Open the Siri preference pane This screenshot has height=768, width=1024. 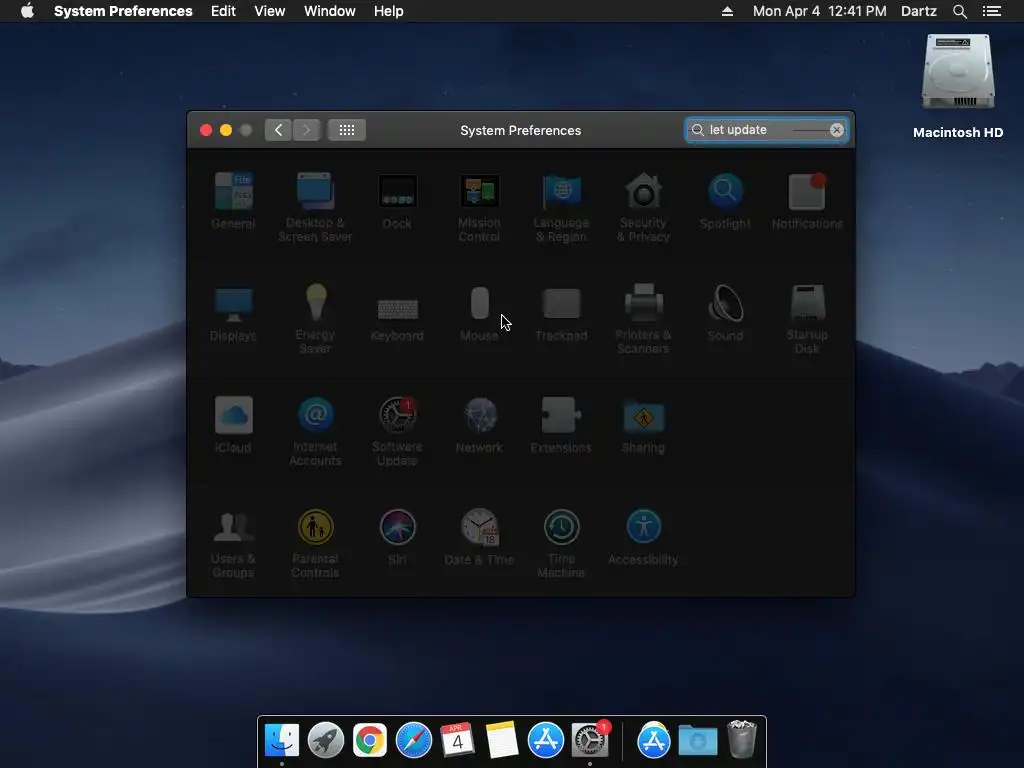(x=397, y=537)
